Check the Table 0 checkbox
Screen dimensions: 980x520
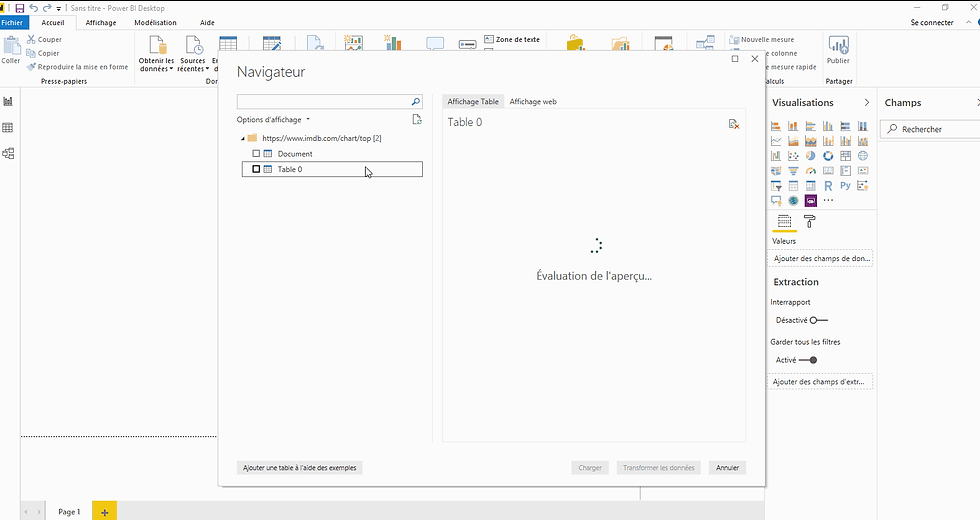[256, 169]
